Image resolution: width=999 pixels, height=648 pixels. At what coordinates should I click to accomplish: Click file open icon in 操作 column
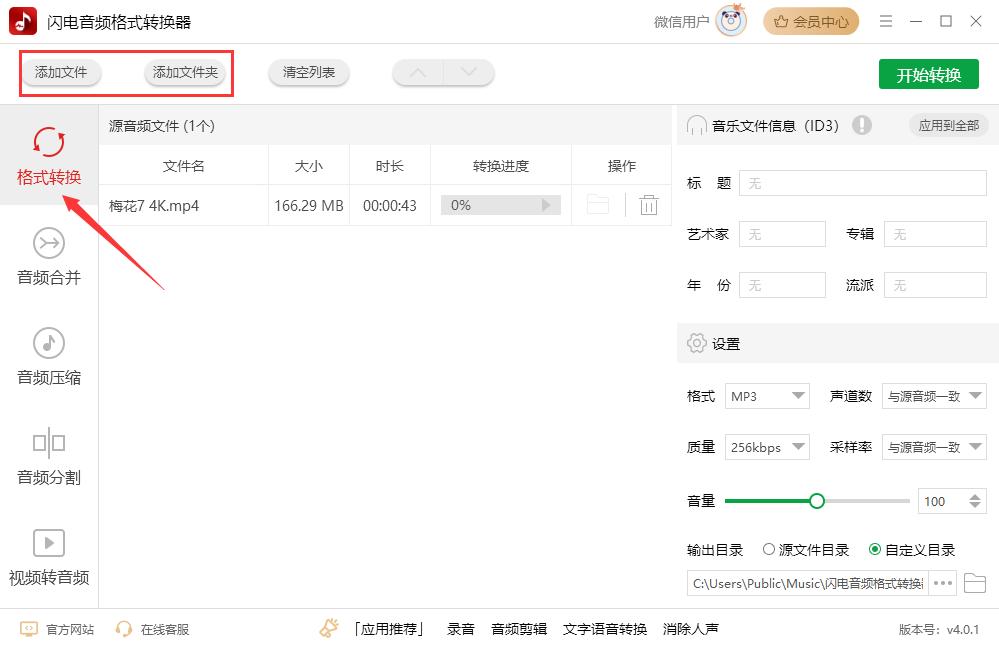pos(597,205)
